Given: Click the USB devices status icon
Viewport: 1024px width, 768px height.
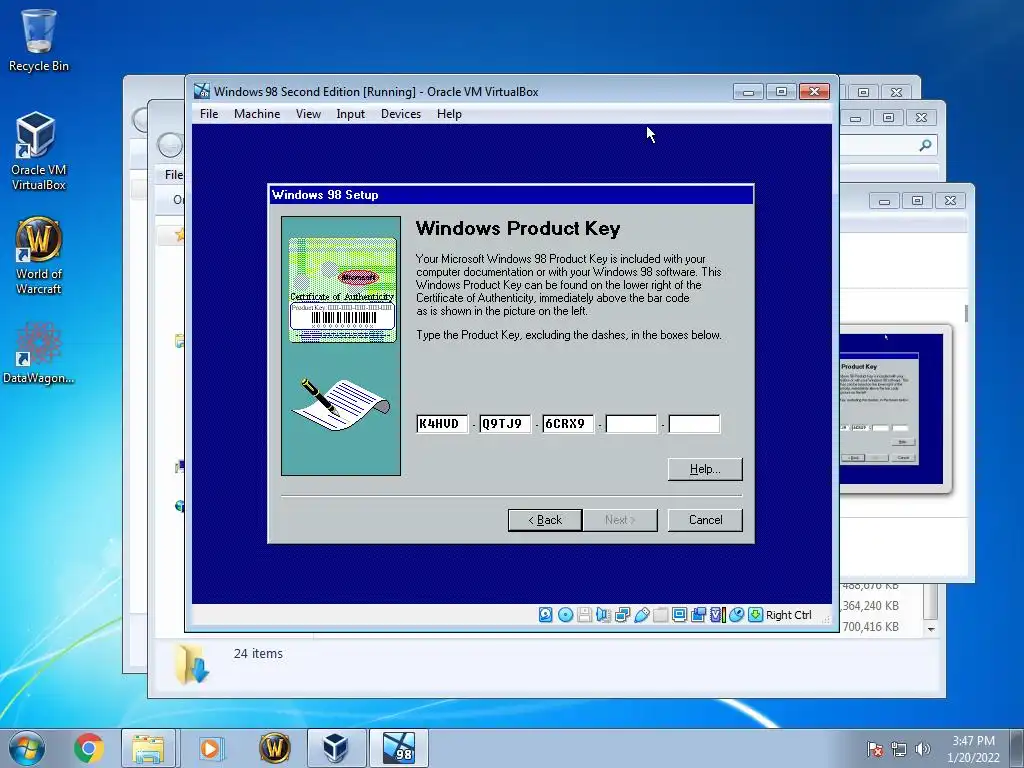Looking at the screenshot, I should point(641,615).
